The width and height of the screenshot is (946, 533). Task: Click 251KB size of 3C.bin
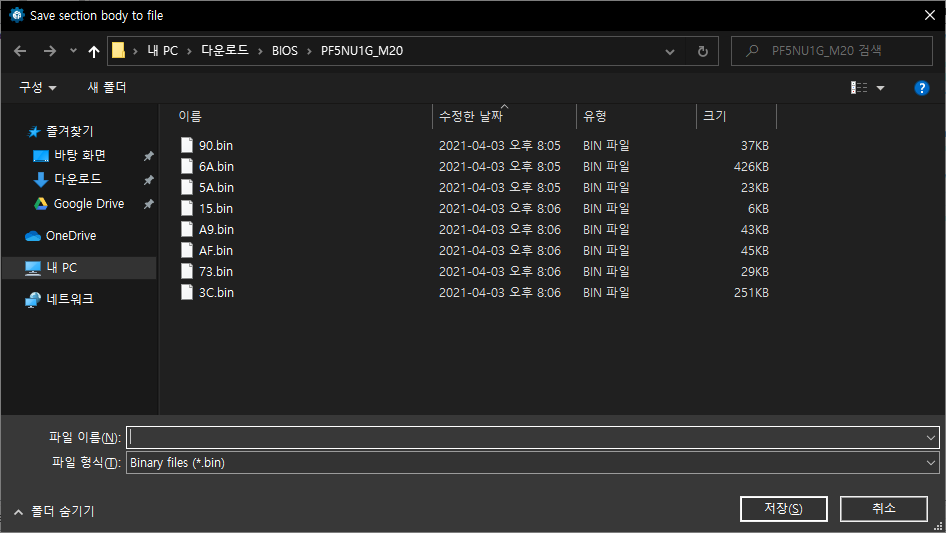(751, 293)
